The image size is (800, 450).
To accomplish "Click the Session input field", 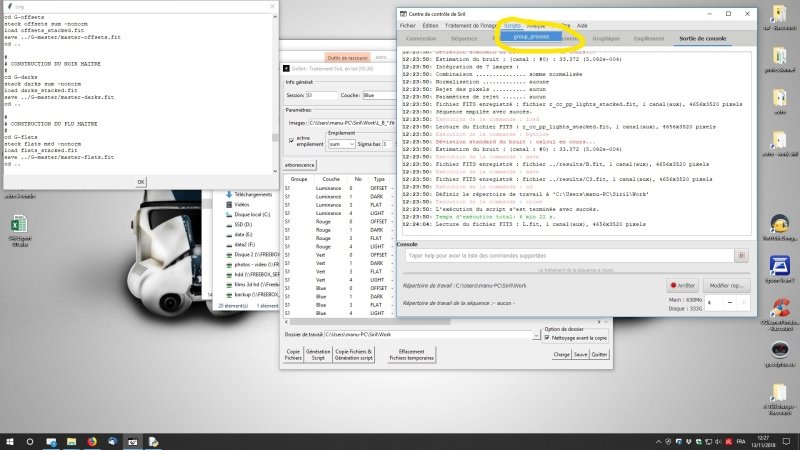I will (321, 95).
